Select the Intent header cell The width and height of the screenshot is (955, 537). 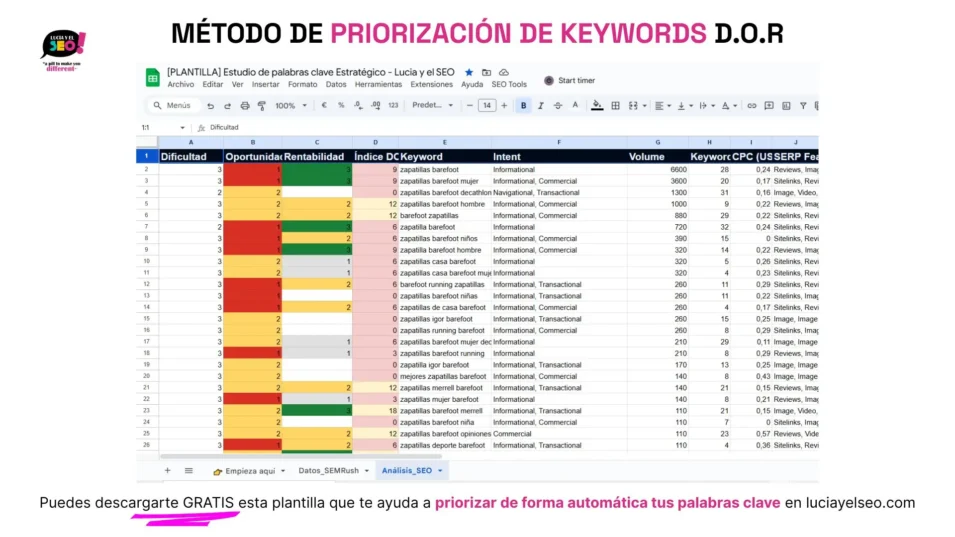tap(559, 156)
